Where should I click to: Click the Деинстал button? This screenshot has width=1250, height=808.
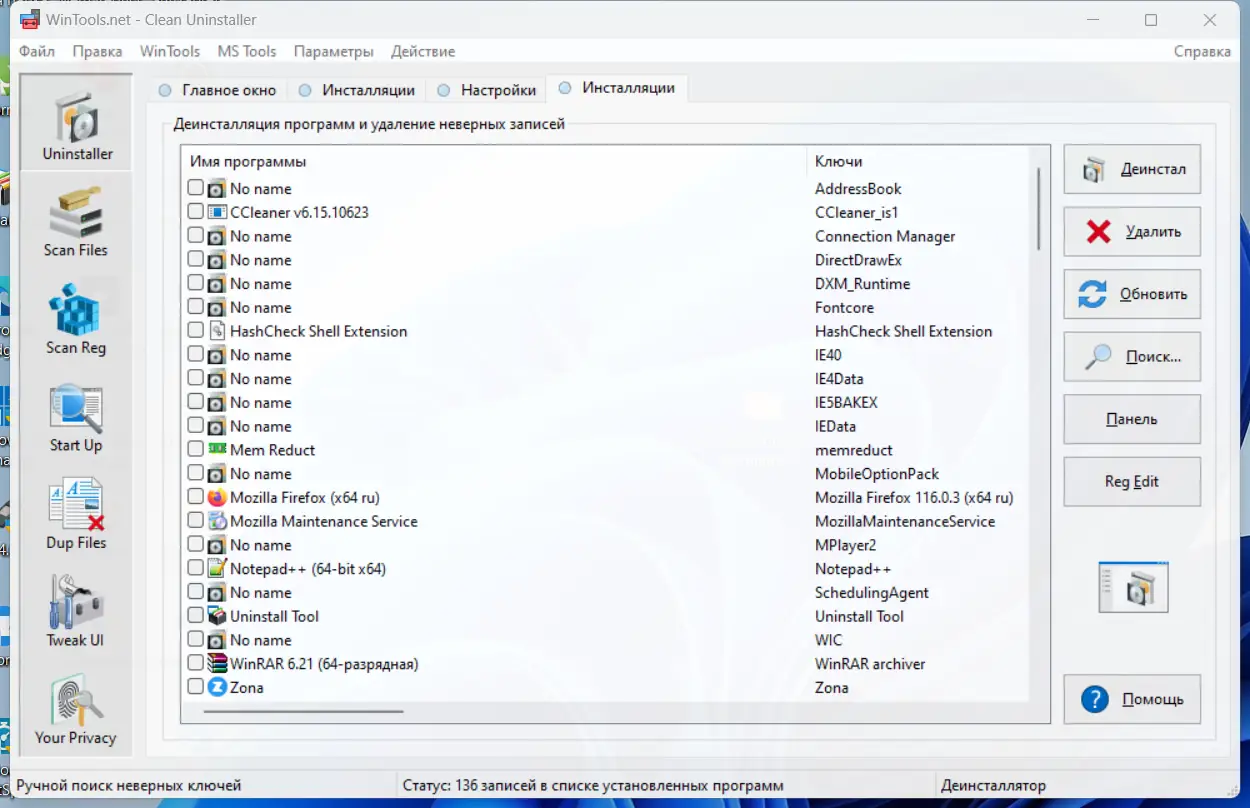1132,169
